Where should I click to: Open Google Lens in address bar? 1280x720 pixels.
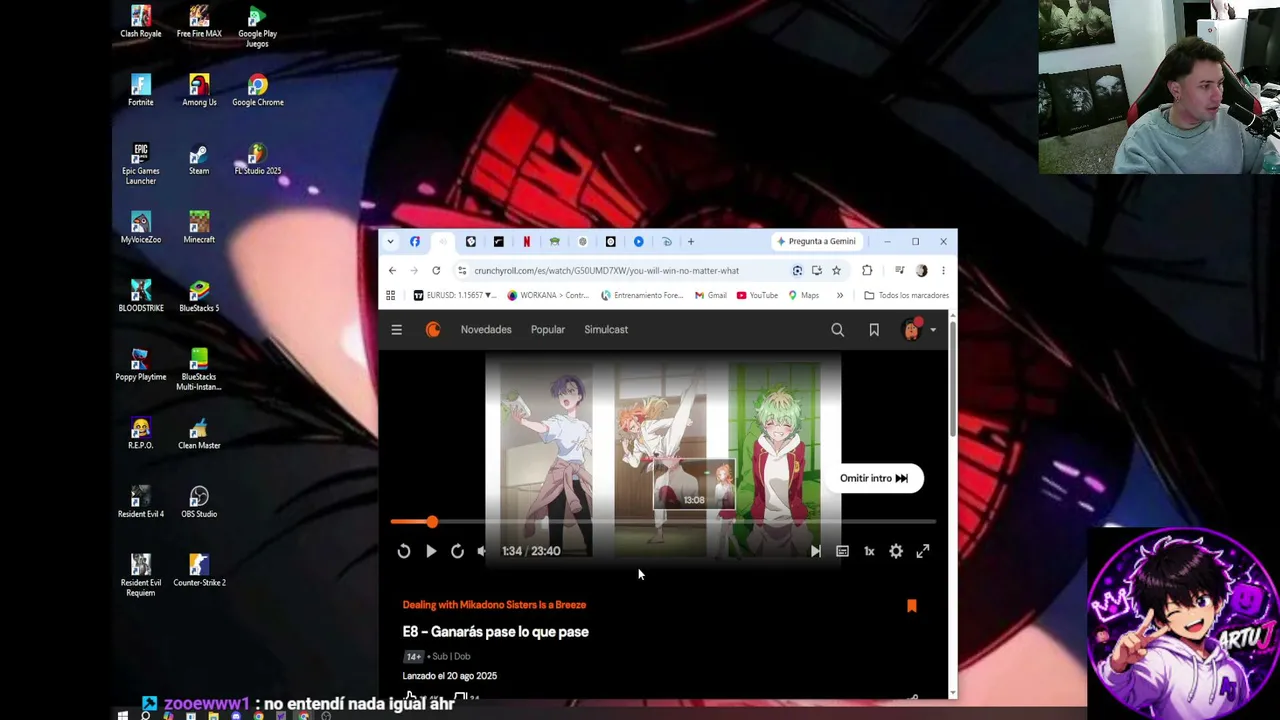797,270
